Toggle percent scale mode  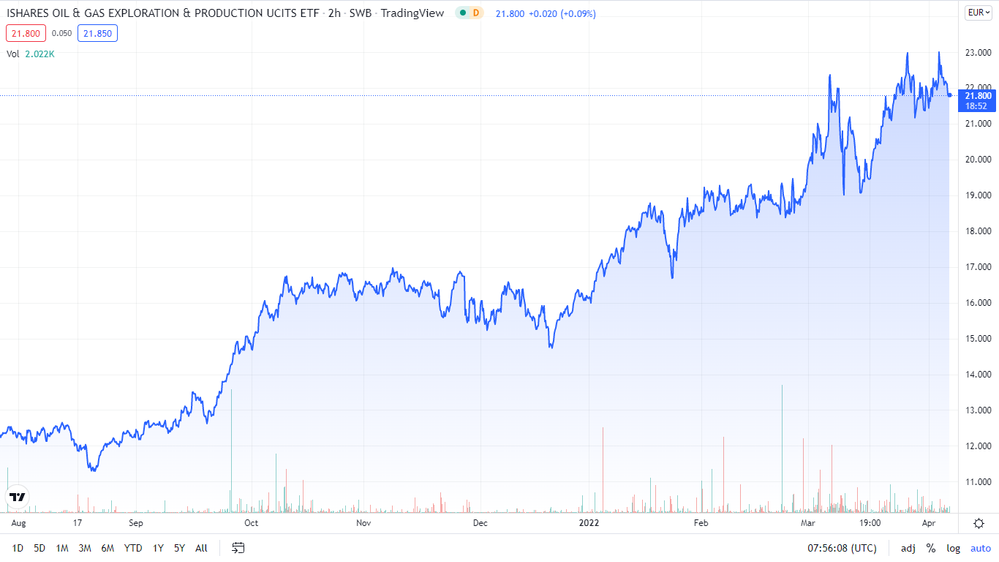931,548
